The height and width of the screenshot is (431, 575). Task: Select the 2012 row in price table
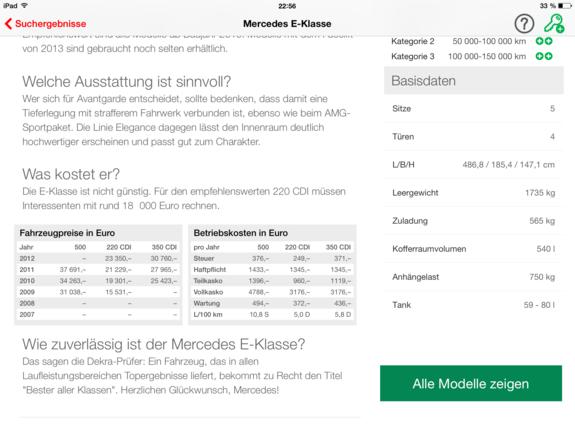coord(98,258)
